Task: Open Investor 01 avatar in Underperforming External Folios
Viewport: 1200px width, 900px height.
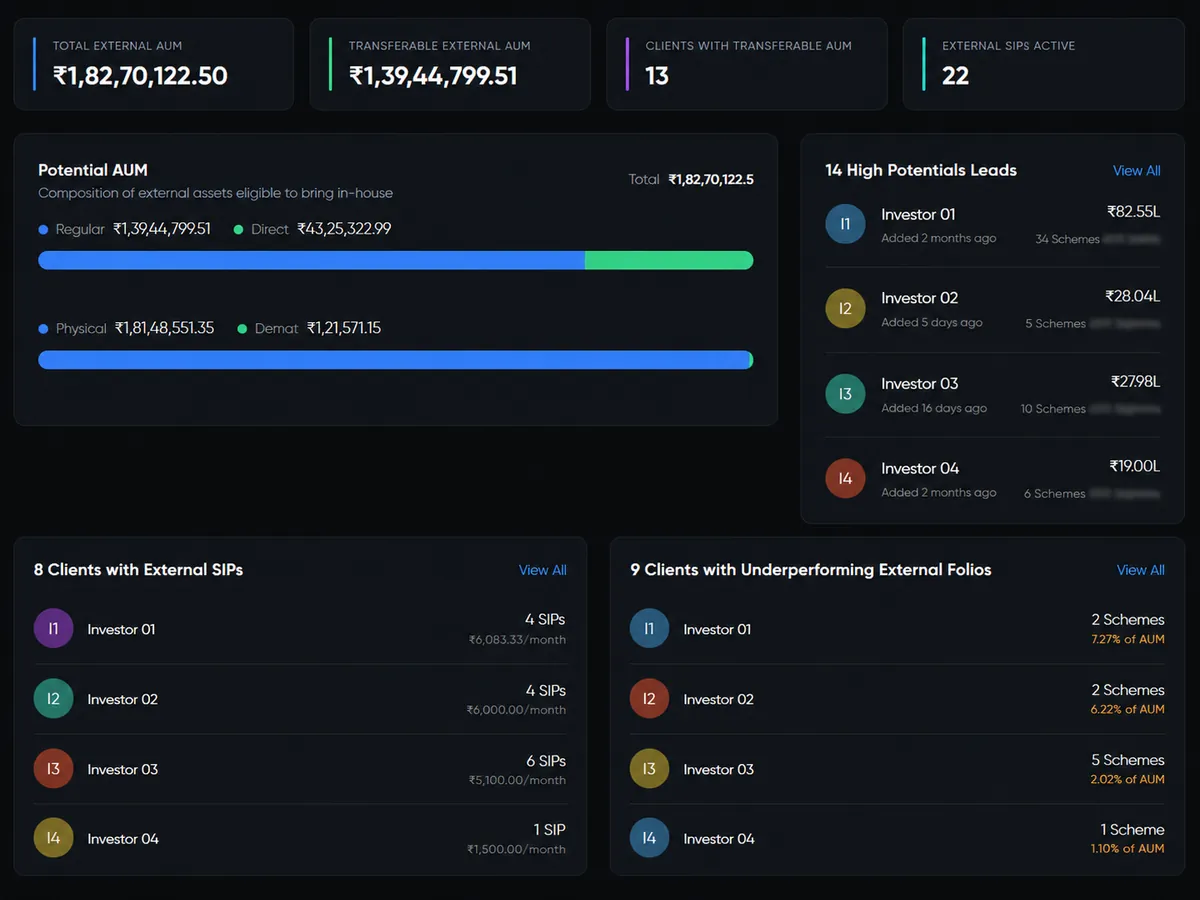Action: pyautogui.click(x=650, y=629)
